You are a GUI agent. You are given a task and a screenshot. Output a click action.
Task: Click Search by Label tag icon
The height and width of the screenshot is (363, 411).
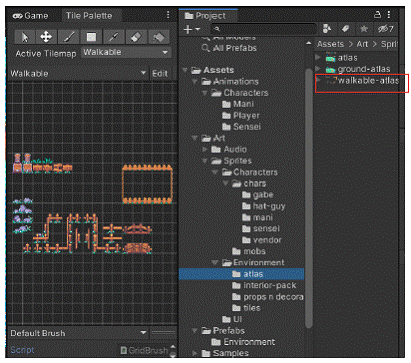click(345, 29)
